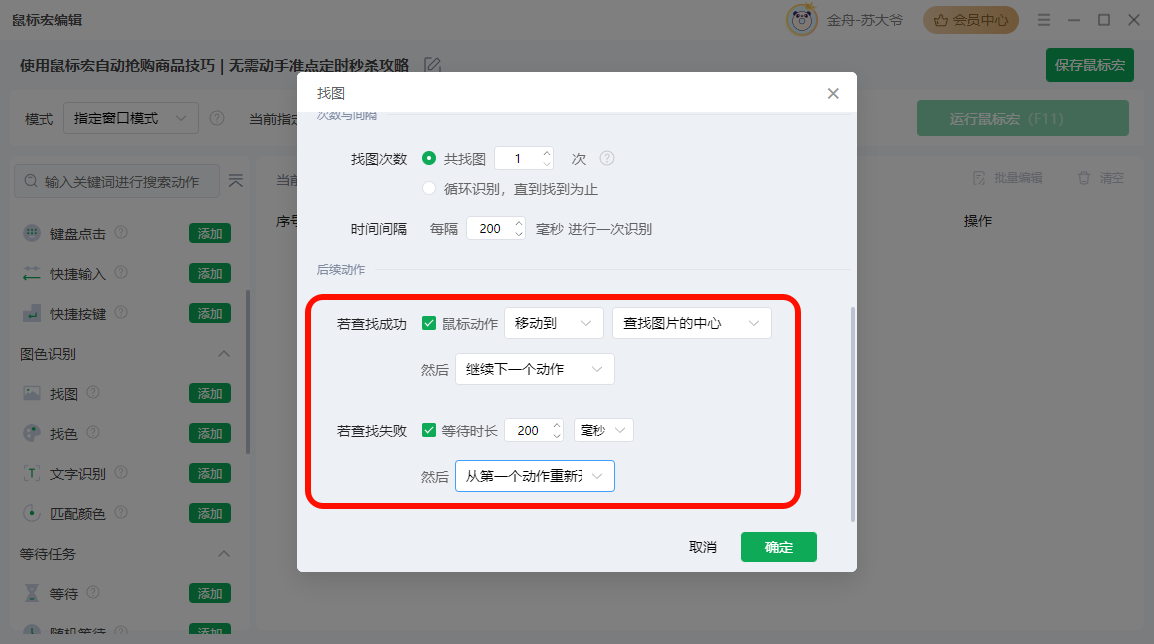Screen dimensions: 1154x644
Task: Toggle the 等待时长 checkbox
Action: point(429,430)
